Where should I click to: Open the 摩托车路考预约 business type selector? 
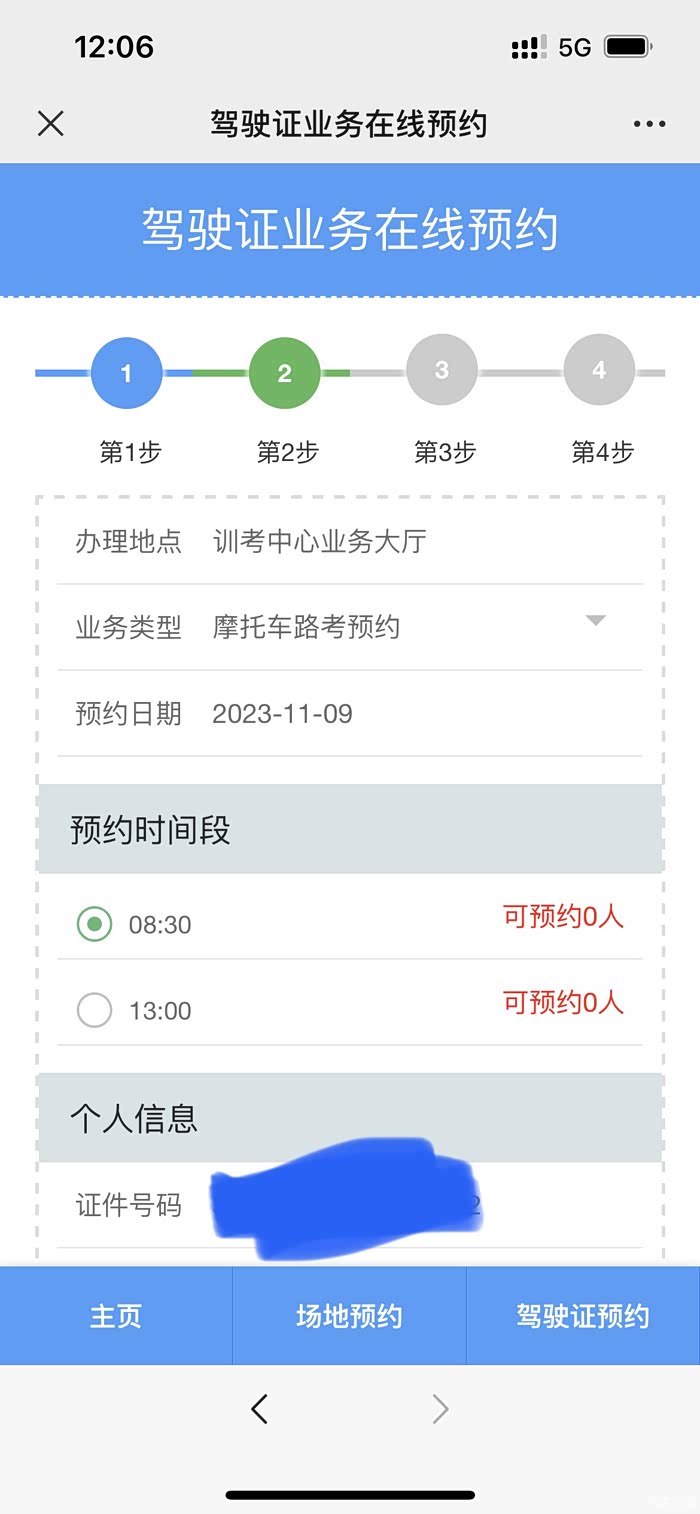(x=306, y=627)
